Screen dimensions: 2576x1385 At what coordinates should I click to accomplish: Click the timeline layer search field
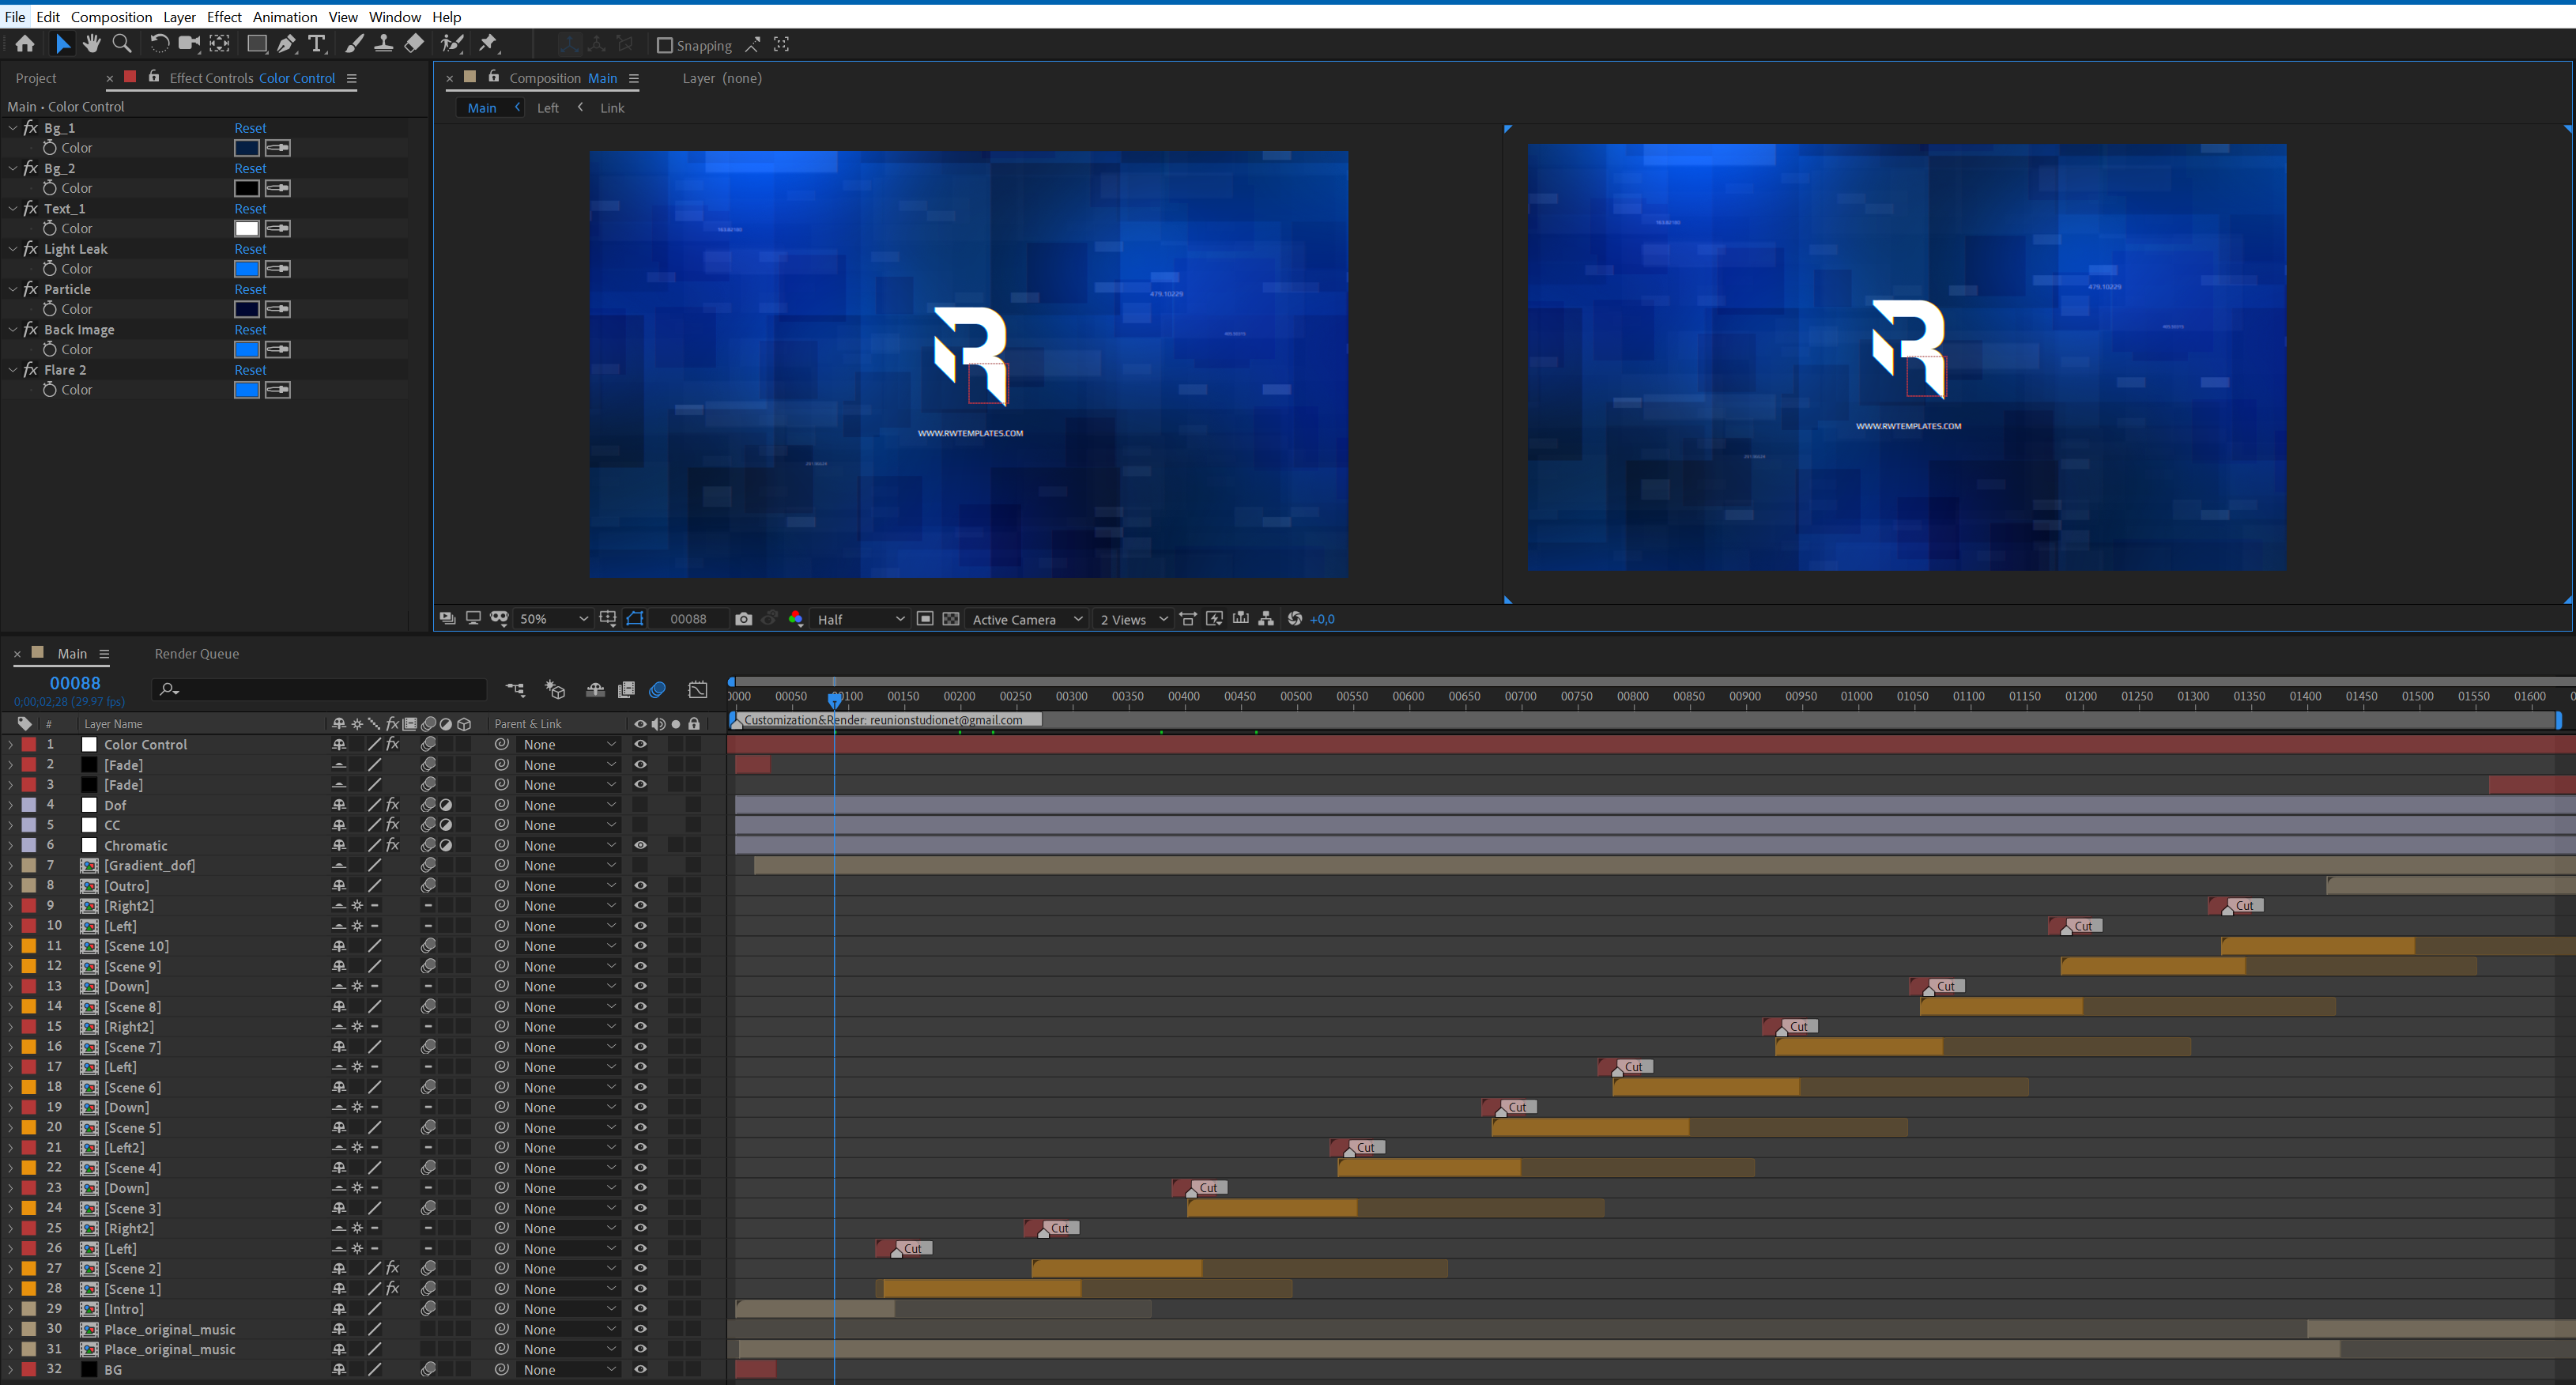point(320,689)
